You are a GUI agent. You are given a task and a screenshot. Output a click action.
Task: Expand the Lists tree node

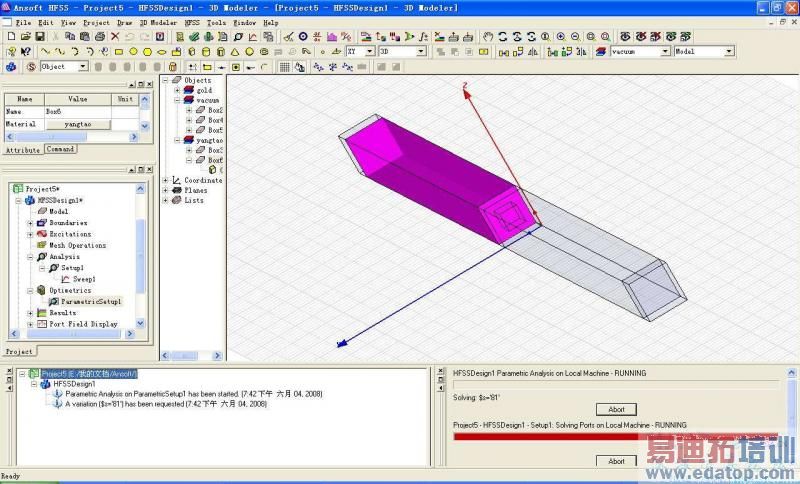pos(165,200)
